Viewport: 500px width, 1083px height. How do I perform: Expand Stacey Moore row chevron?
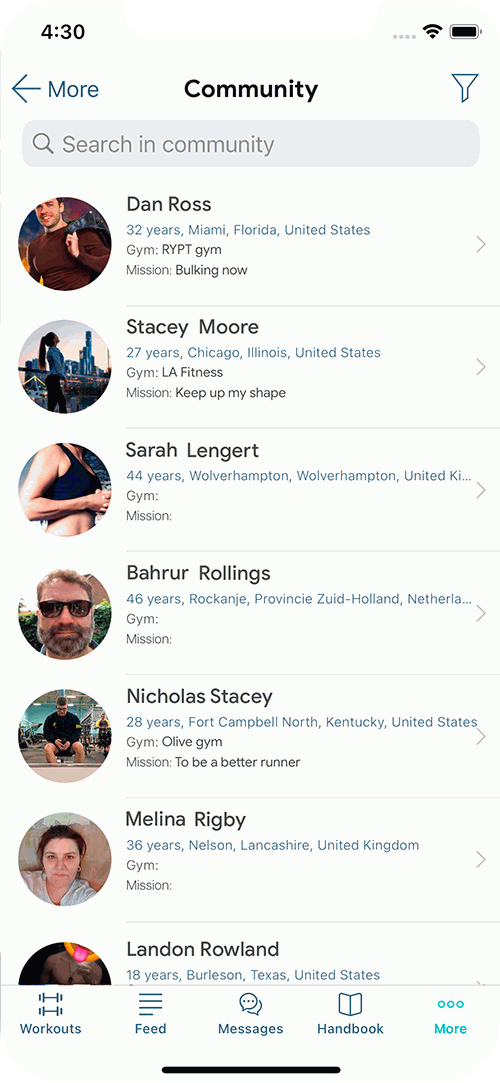(x=481, y=367)
